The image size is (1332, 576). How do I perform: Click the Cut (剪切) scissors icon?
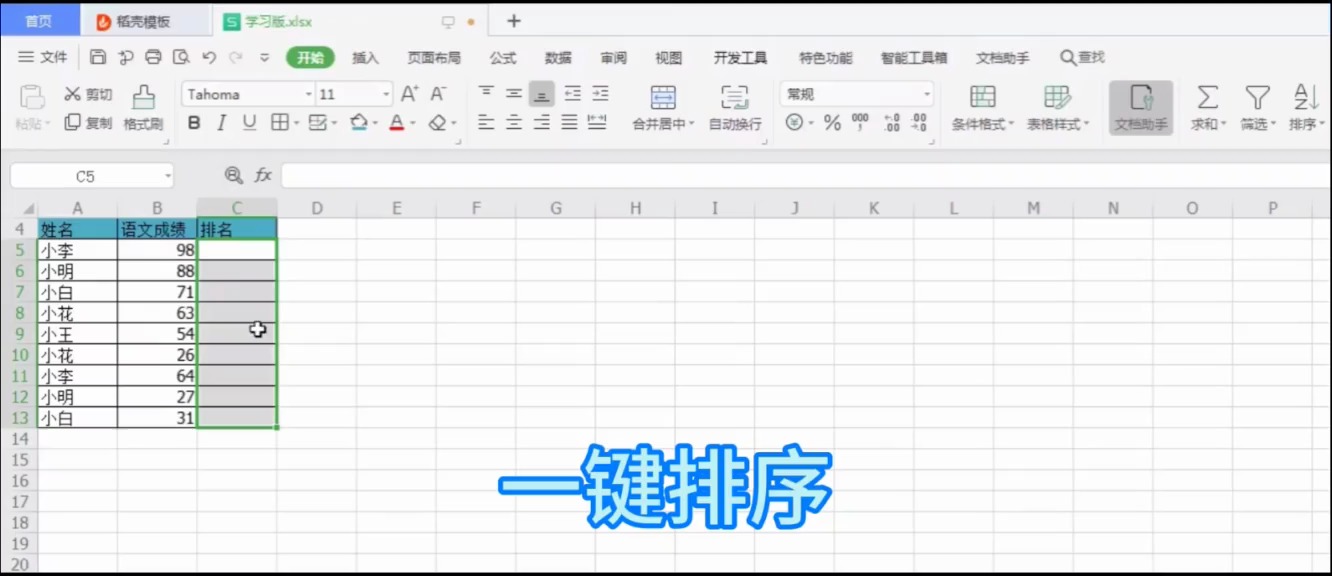[x=73, y=94]
